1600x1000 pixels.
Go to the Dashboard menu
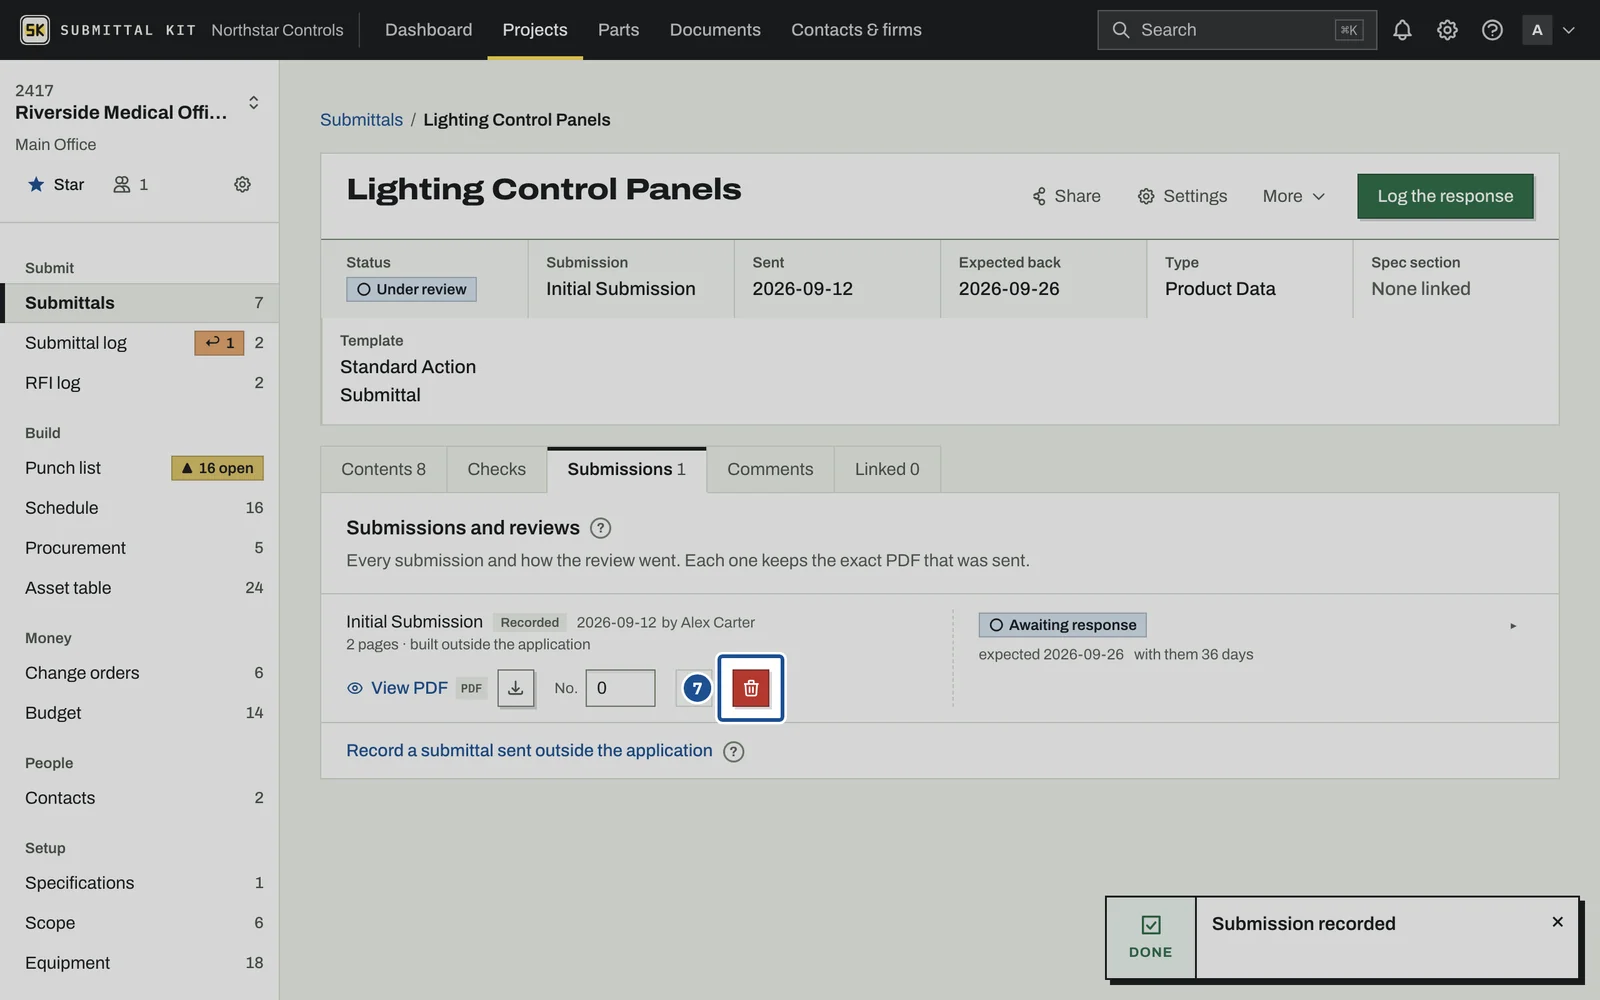tap(428, 30)
